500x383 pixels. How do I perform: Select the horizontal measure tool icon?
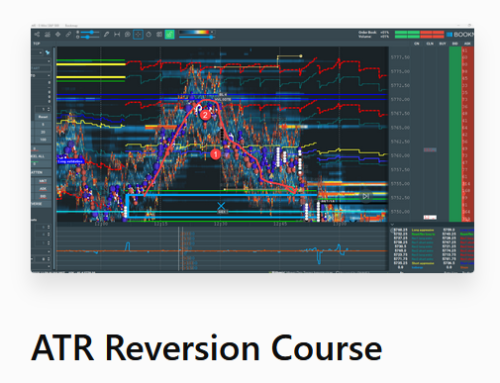(117, 34)
